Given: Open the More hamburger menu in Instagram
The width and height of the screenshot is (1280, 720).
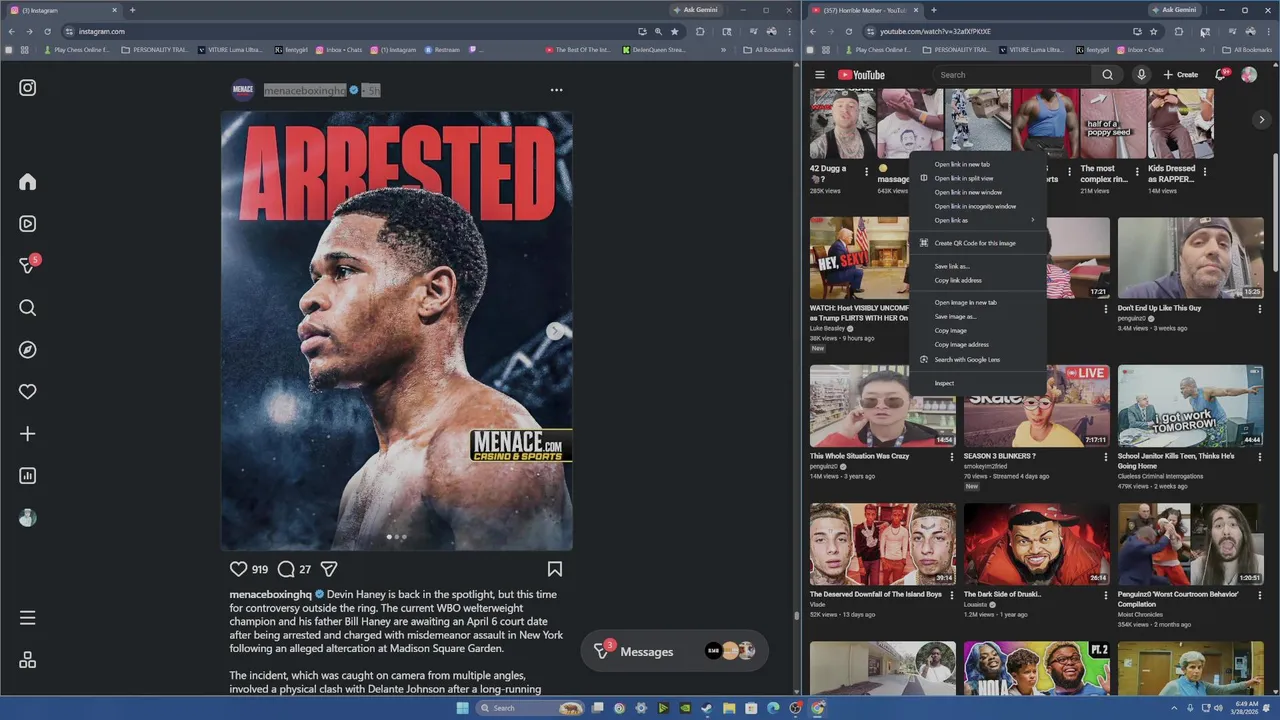Looking at the screenshot, I should click(x=28, y=618).
